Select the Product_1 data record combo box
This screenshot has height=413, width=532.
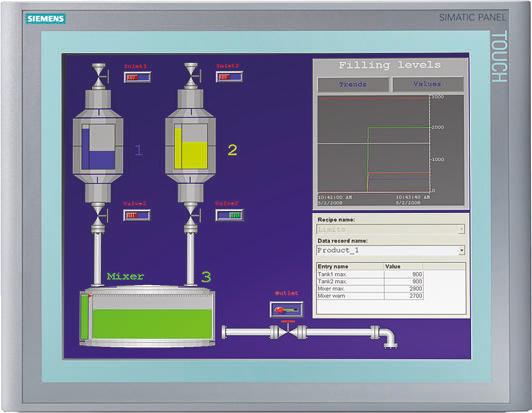[391, 251]
